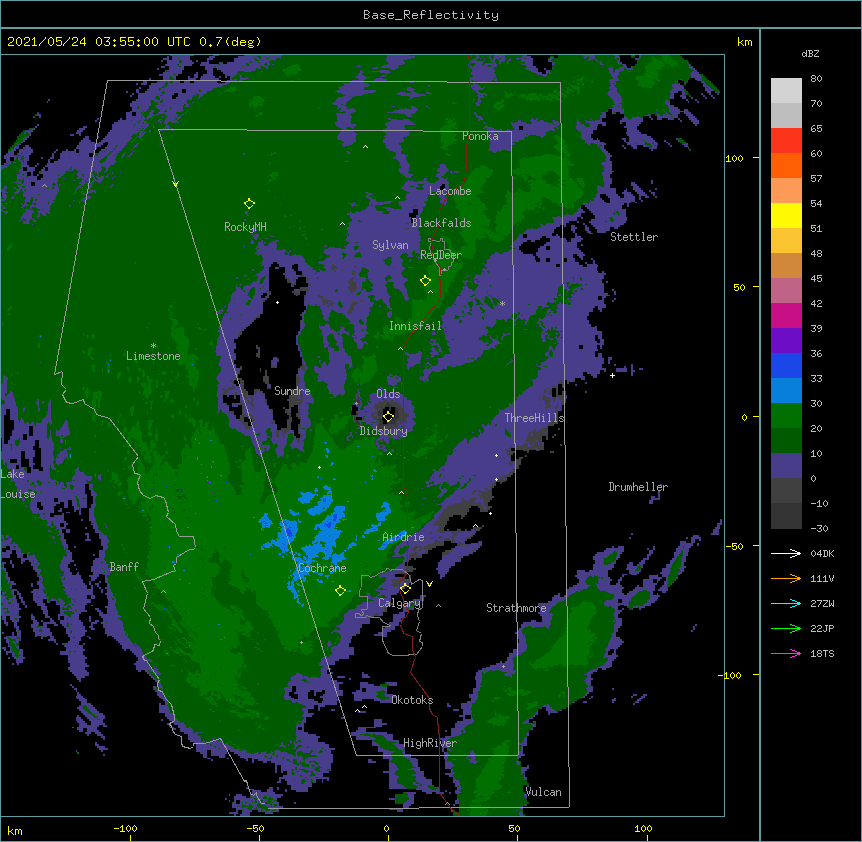
Task: Click the Airdrie label on map
Action: 403,537
